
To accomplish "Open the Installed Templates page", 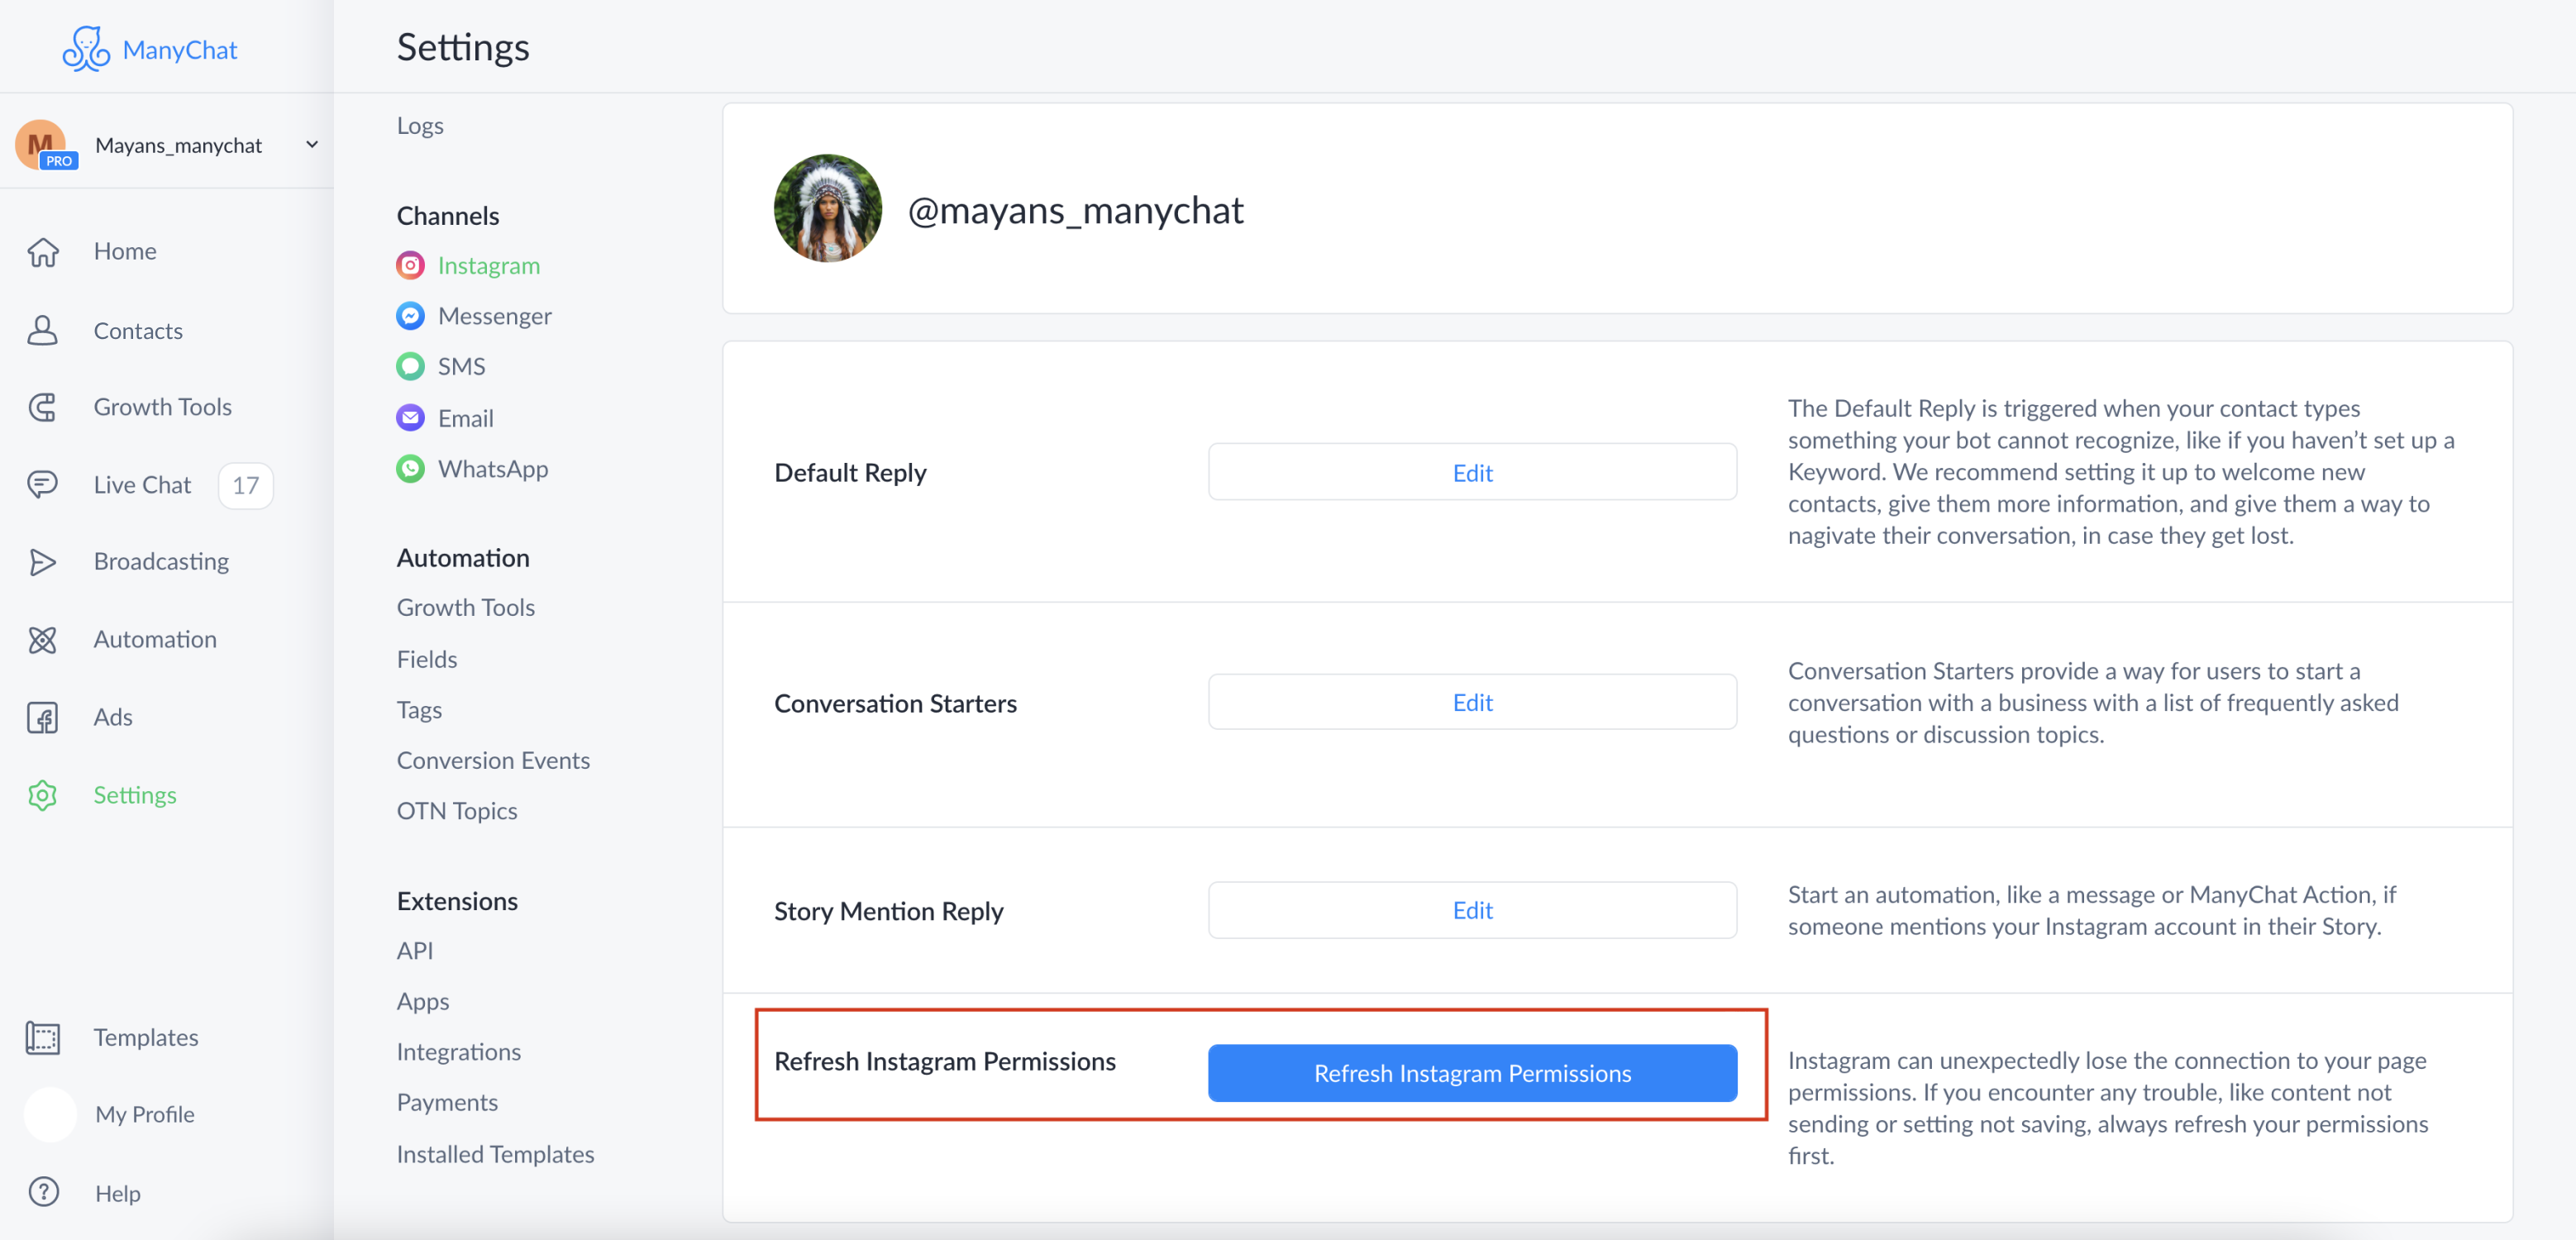I will click(495, 1153).
